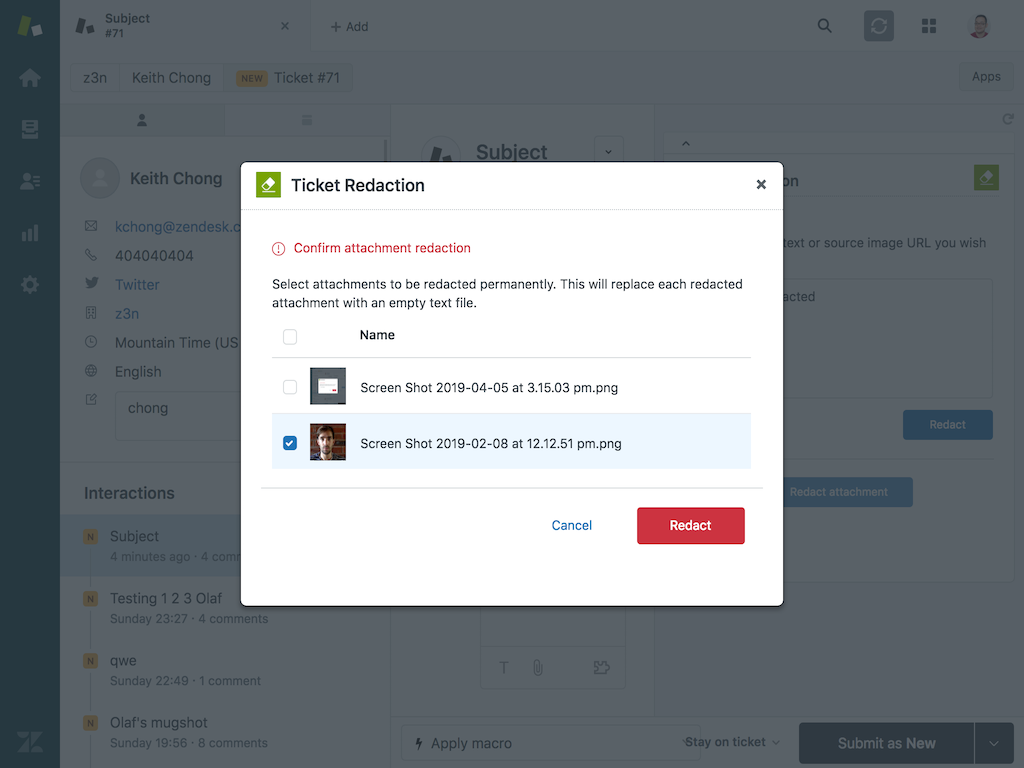This screenshot has width=1024, height=768.
Task: Click the refresh icon in top bar
Action: pos(879,26)
